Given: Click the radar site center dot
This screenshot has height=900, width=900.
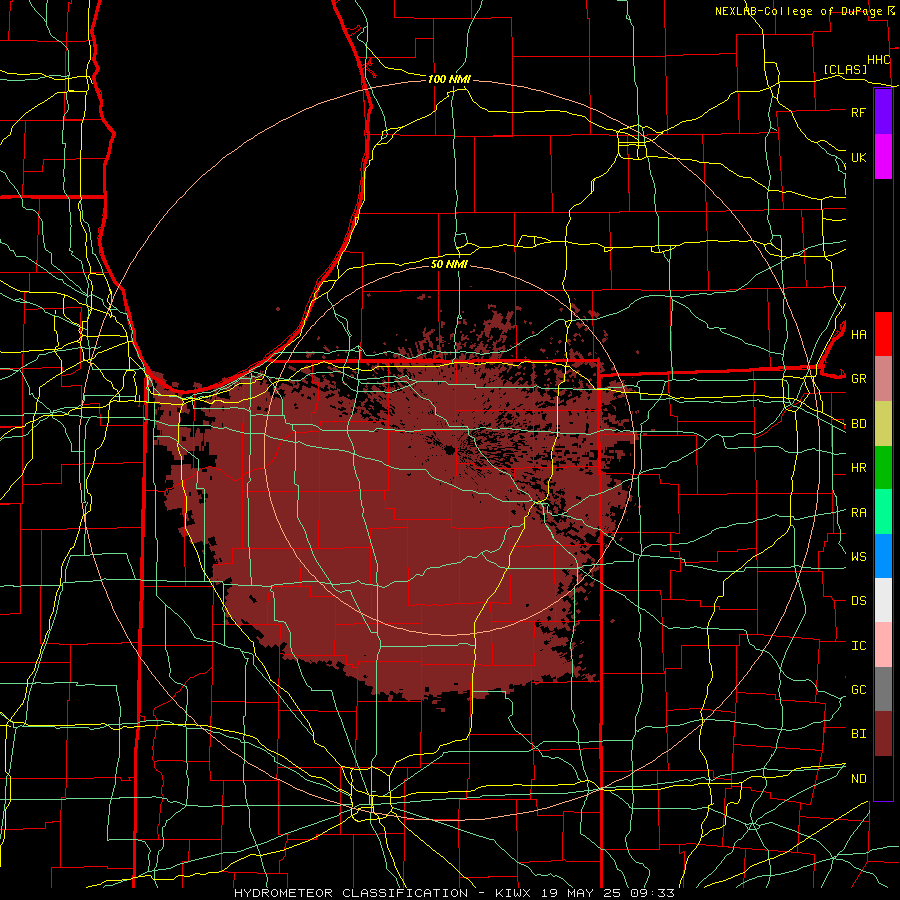Looking at the screenshot, I should (x=449, y=449).
